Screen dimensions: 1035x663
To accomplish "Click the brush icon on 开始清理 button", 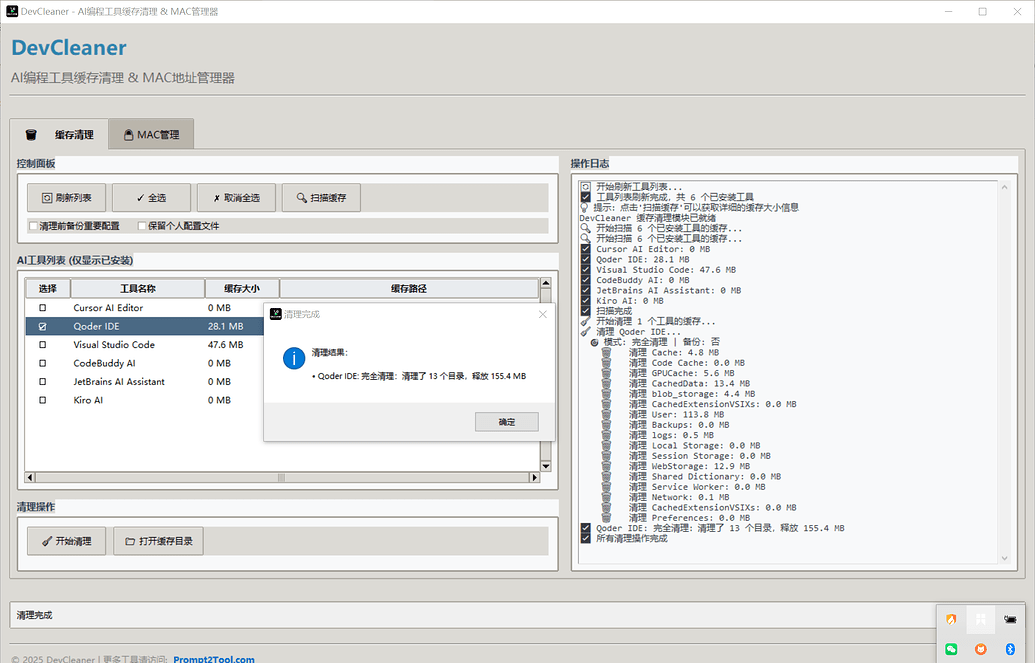I will [44, 540].
